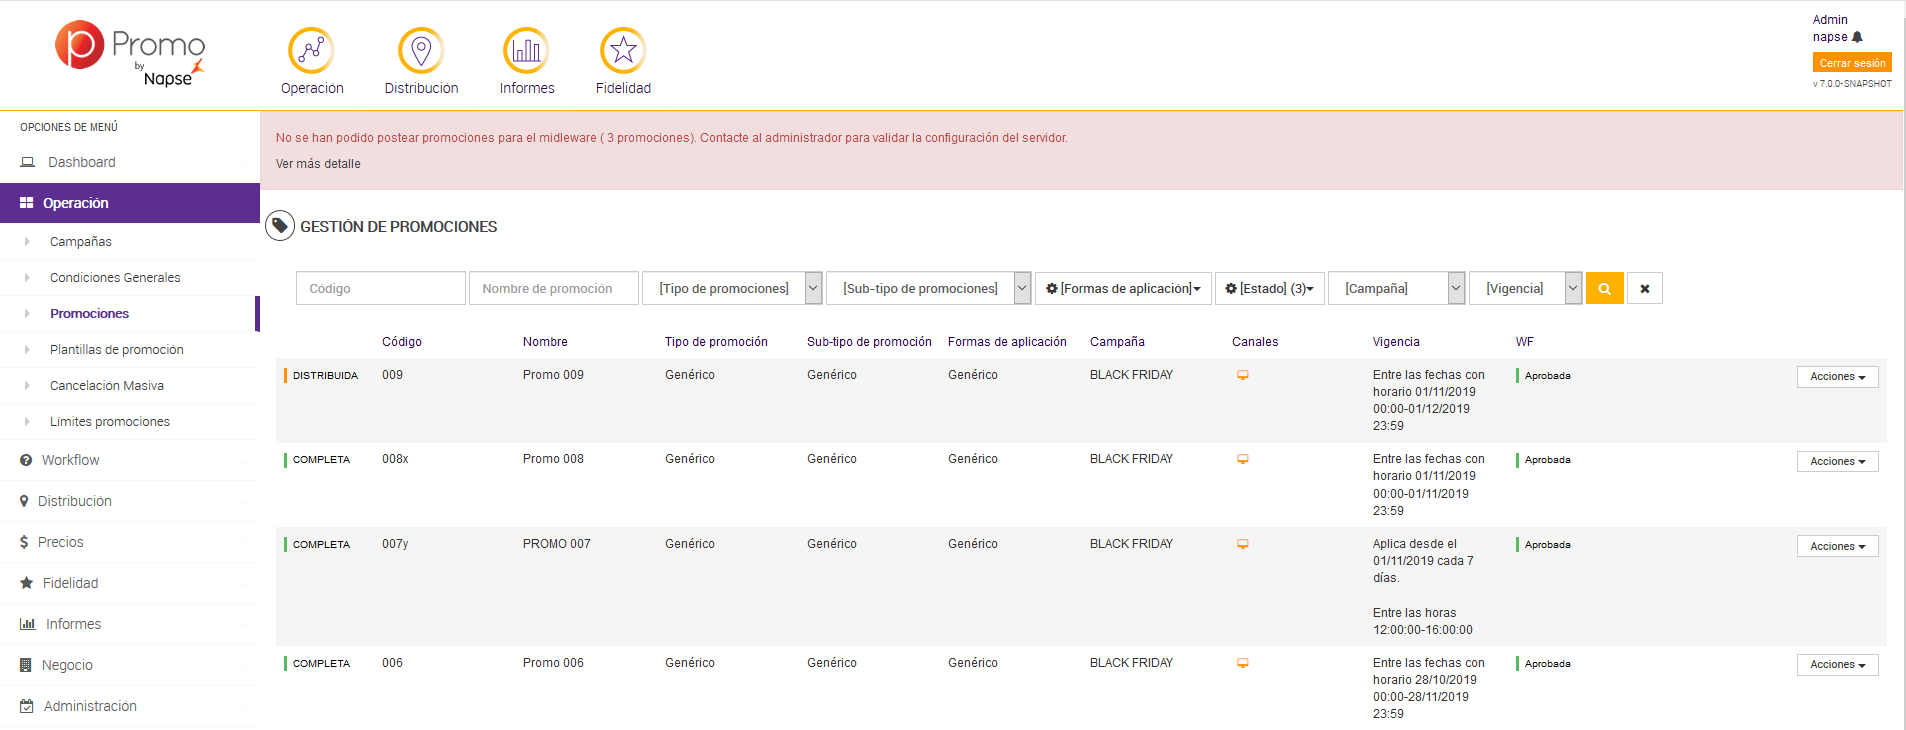Clear filters with the X button

click(x=1644, y=288)
